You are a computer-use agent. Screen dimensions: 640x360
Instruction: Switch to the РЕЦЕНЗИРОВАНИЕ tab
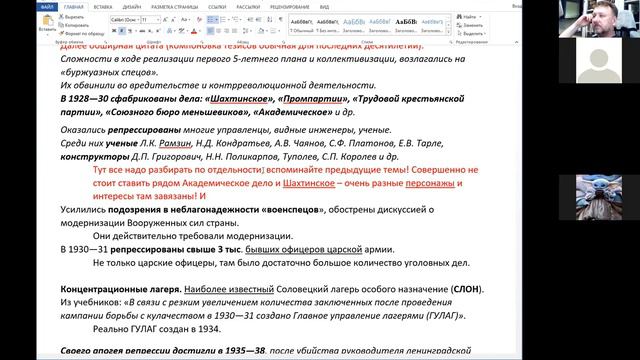[x=289, y=7]
